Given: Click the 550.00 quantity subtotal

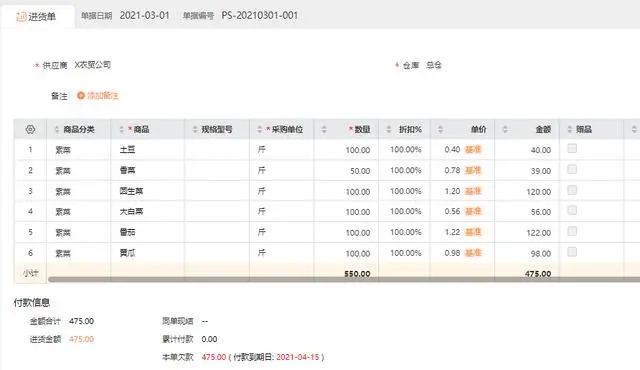Looking at the screenshot, I should [x=357, y=274].
